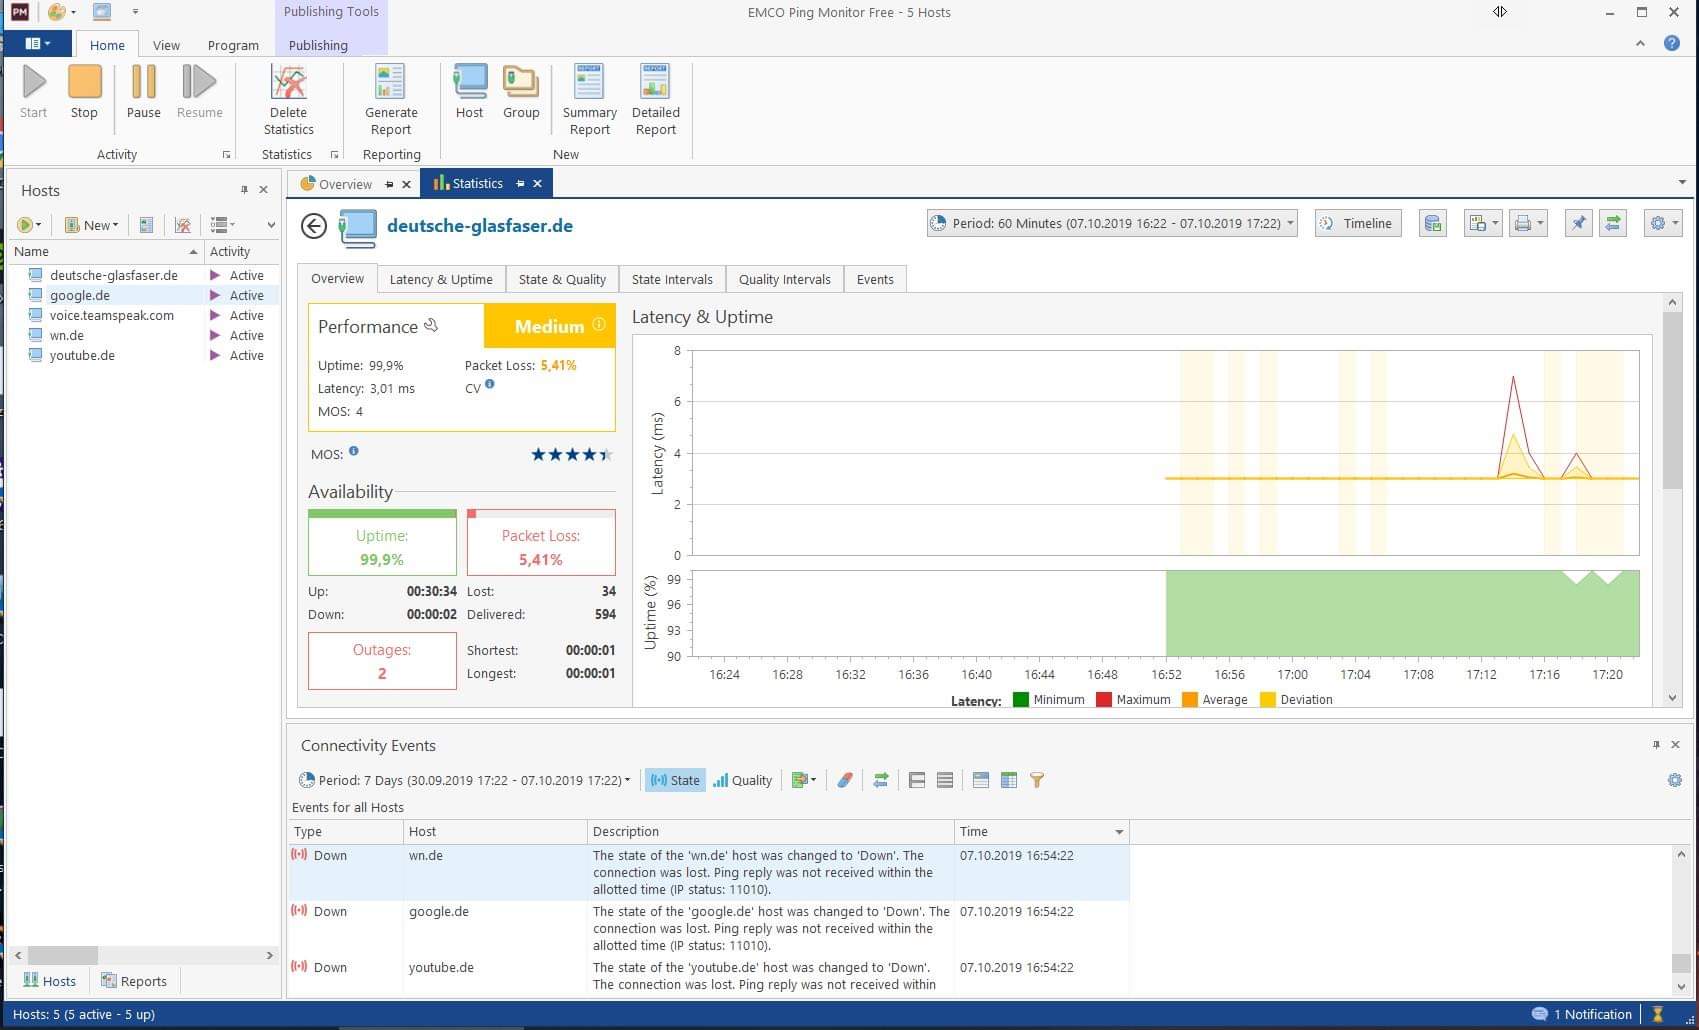Select the voice.teamspeak.com host row
Screen dimensions: 1699x1030
pos(143,315)
